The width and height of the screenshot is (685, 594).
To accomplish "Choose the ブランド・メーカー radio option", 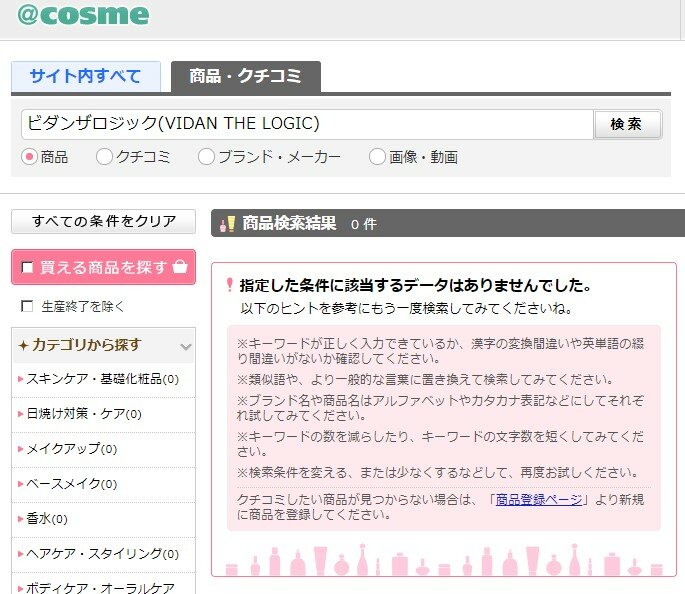I will tap(206, 157).
